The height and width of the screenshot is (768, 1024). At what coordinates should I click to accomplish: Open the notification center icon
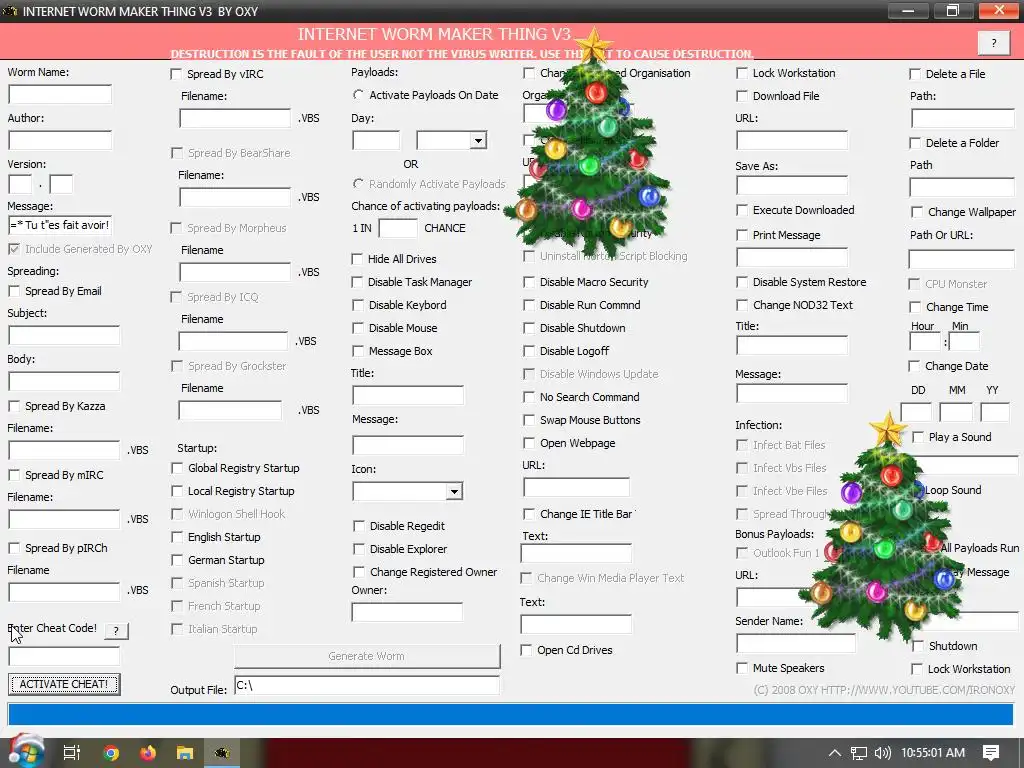(x=991, y=753)
